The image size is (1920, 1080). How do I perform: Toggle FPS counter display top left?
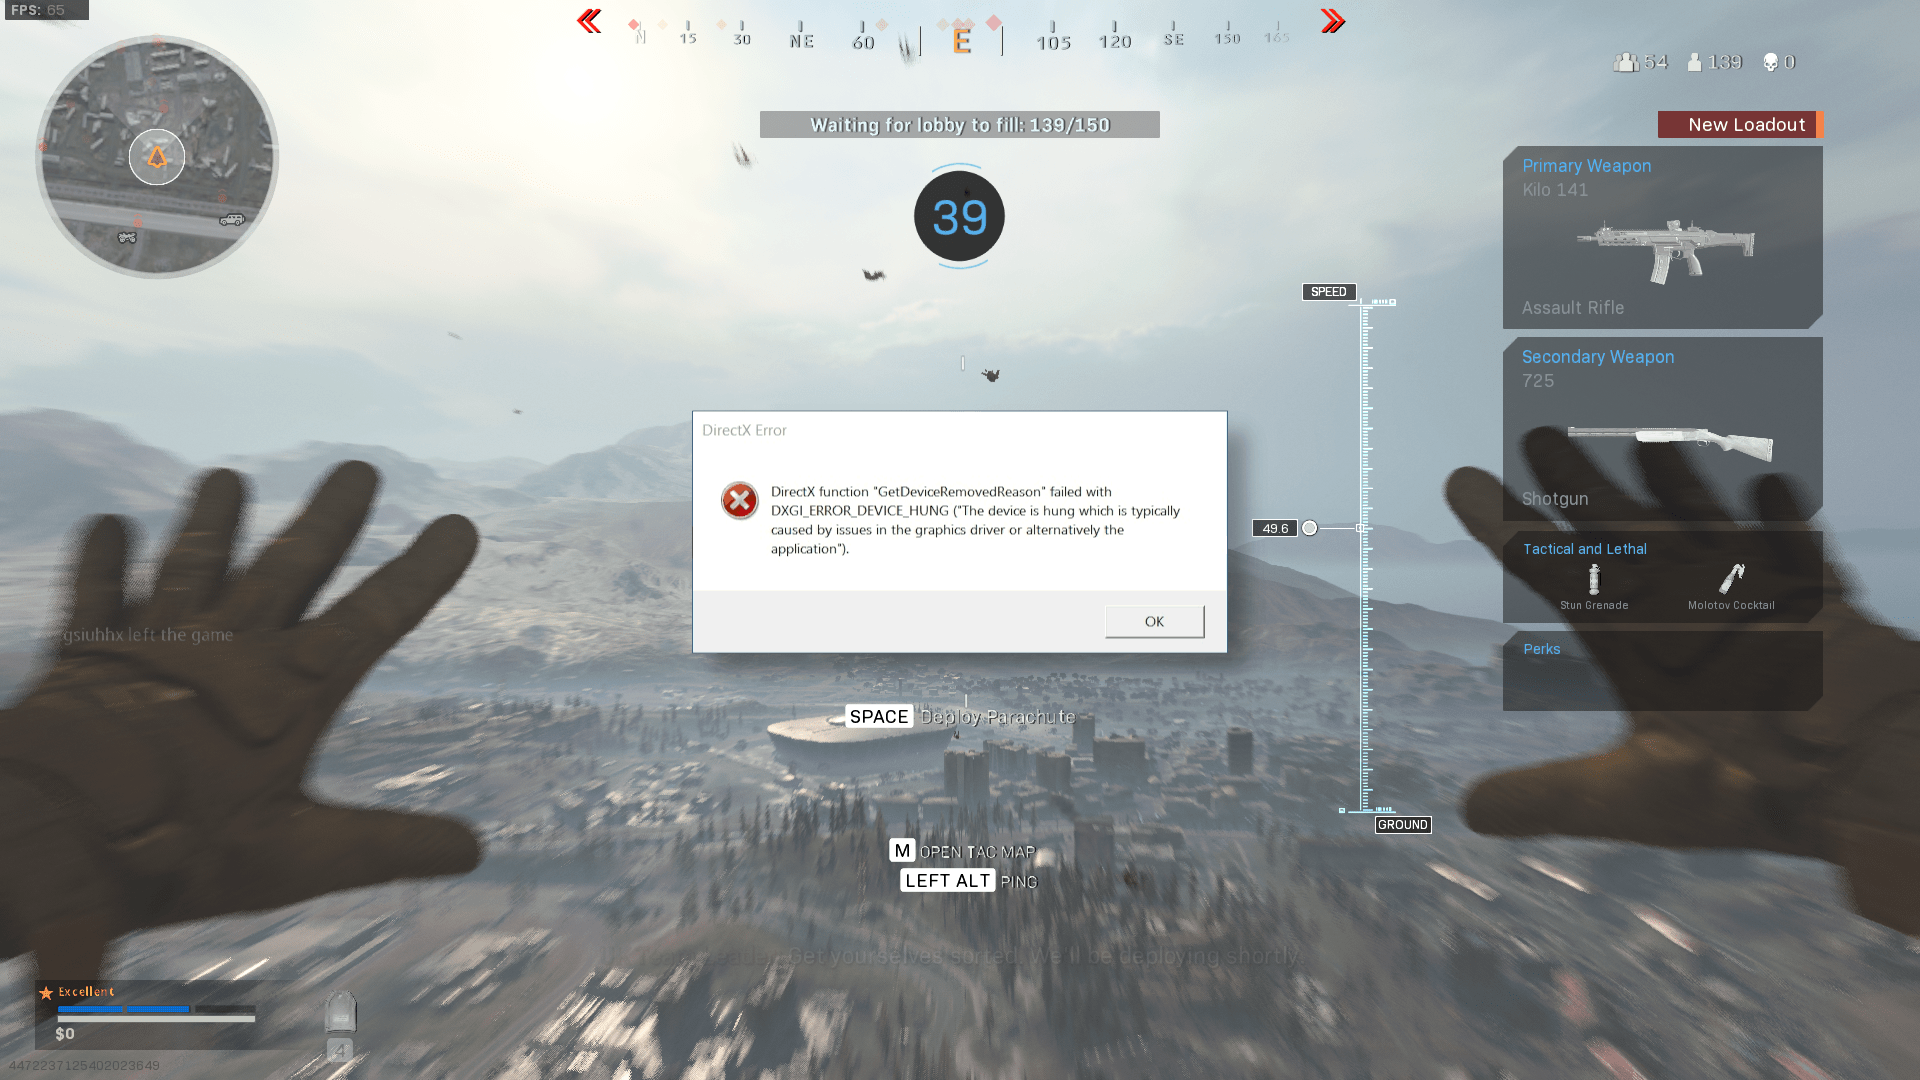[x=46, y=11]
